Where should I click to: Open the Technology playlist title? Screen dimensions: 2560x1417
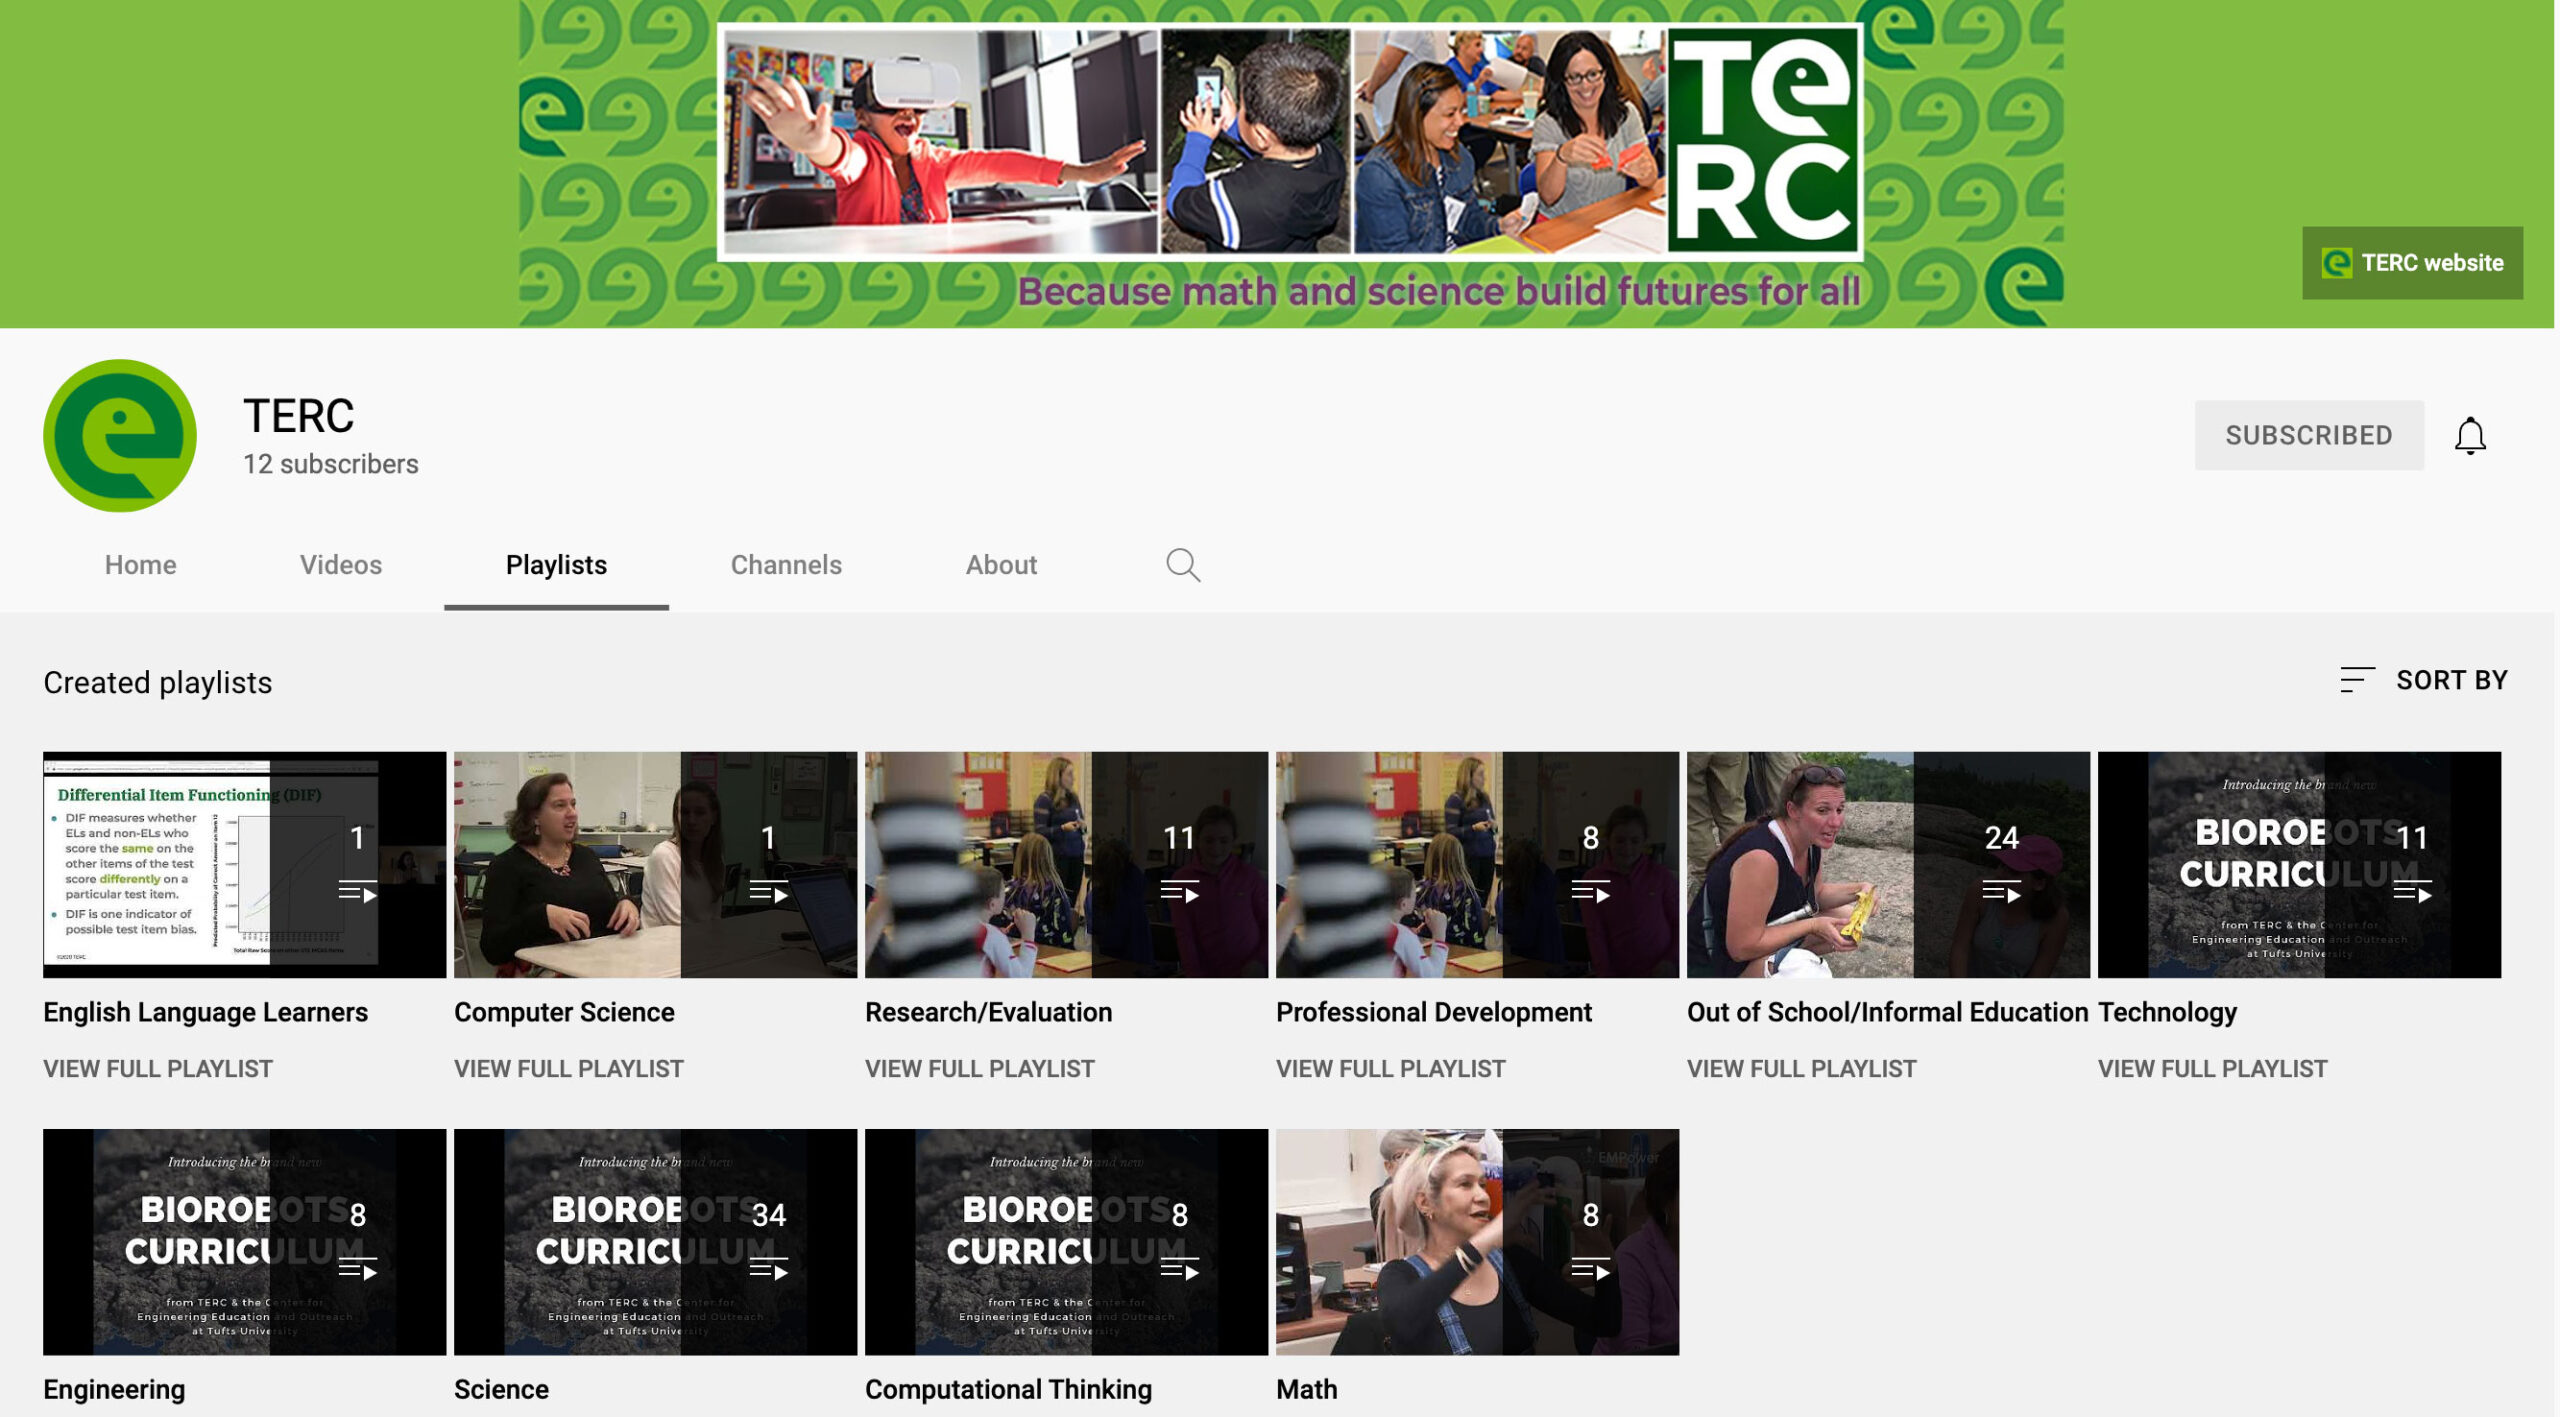pyautogui.click(x=2167, y=1012)
